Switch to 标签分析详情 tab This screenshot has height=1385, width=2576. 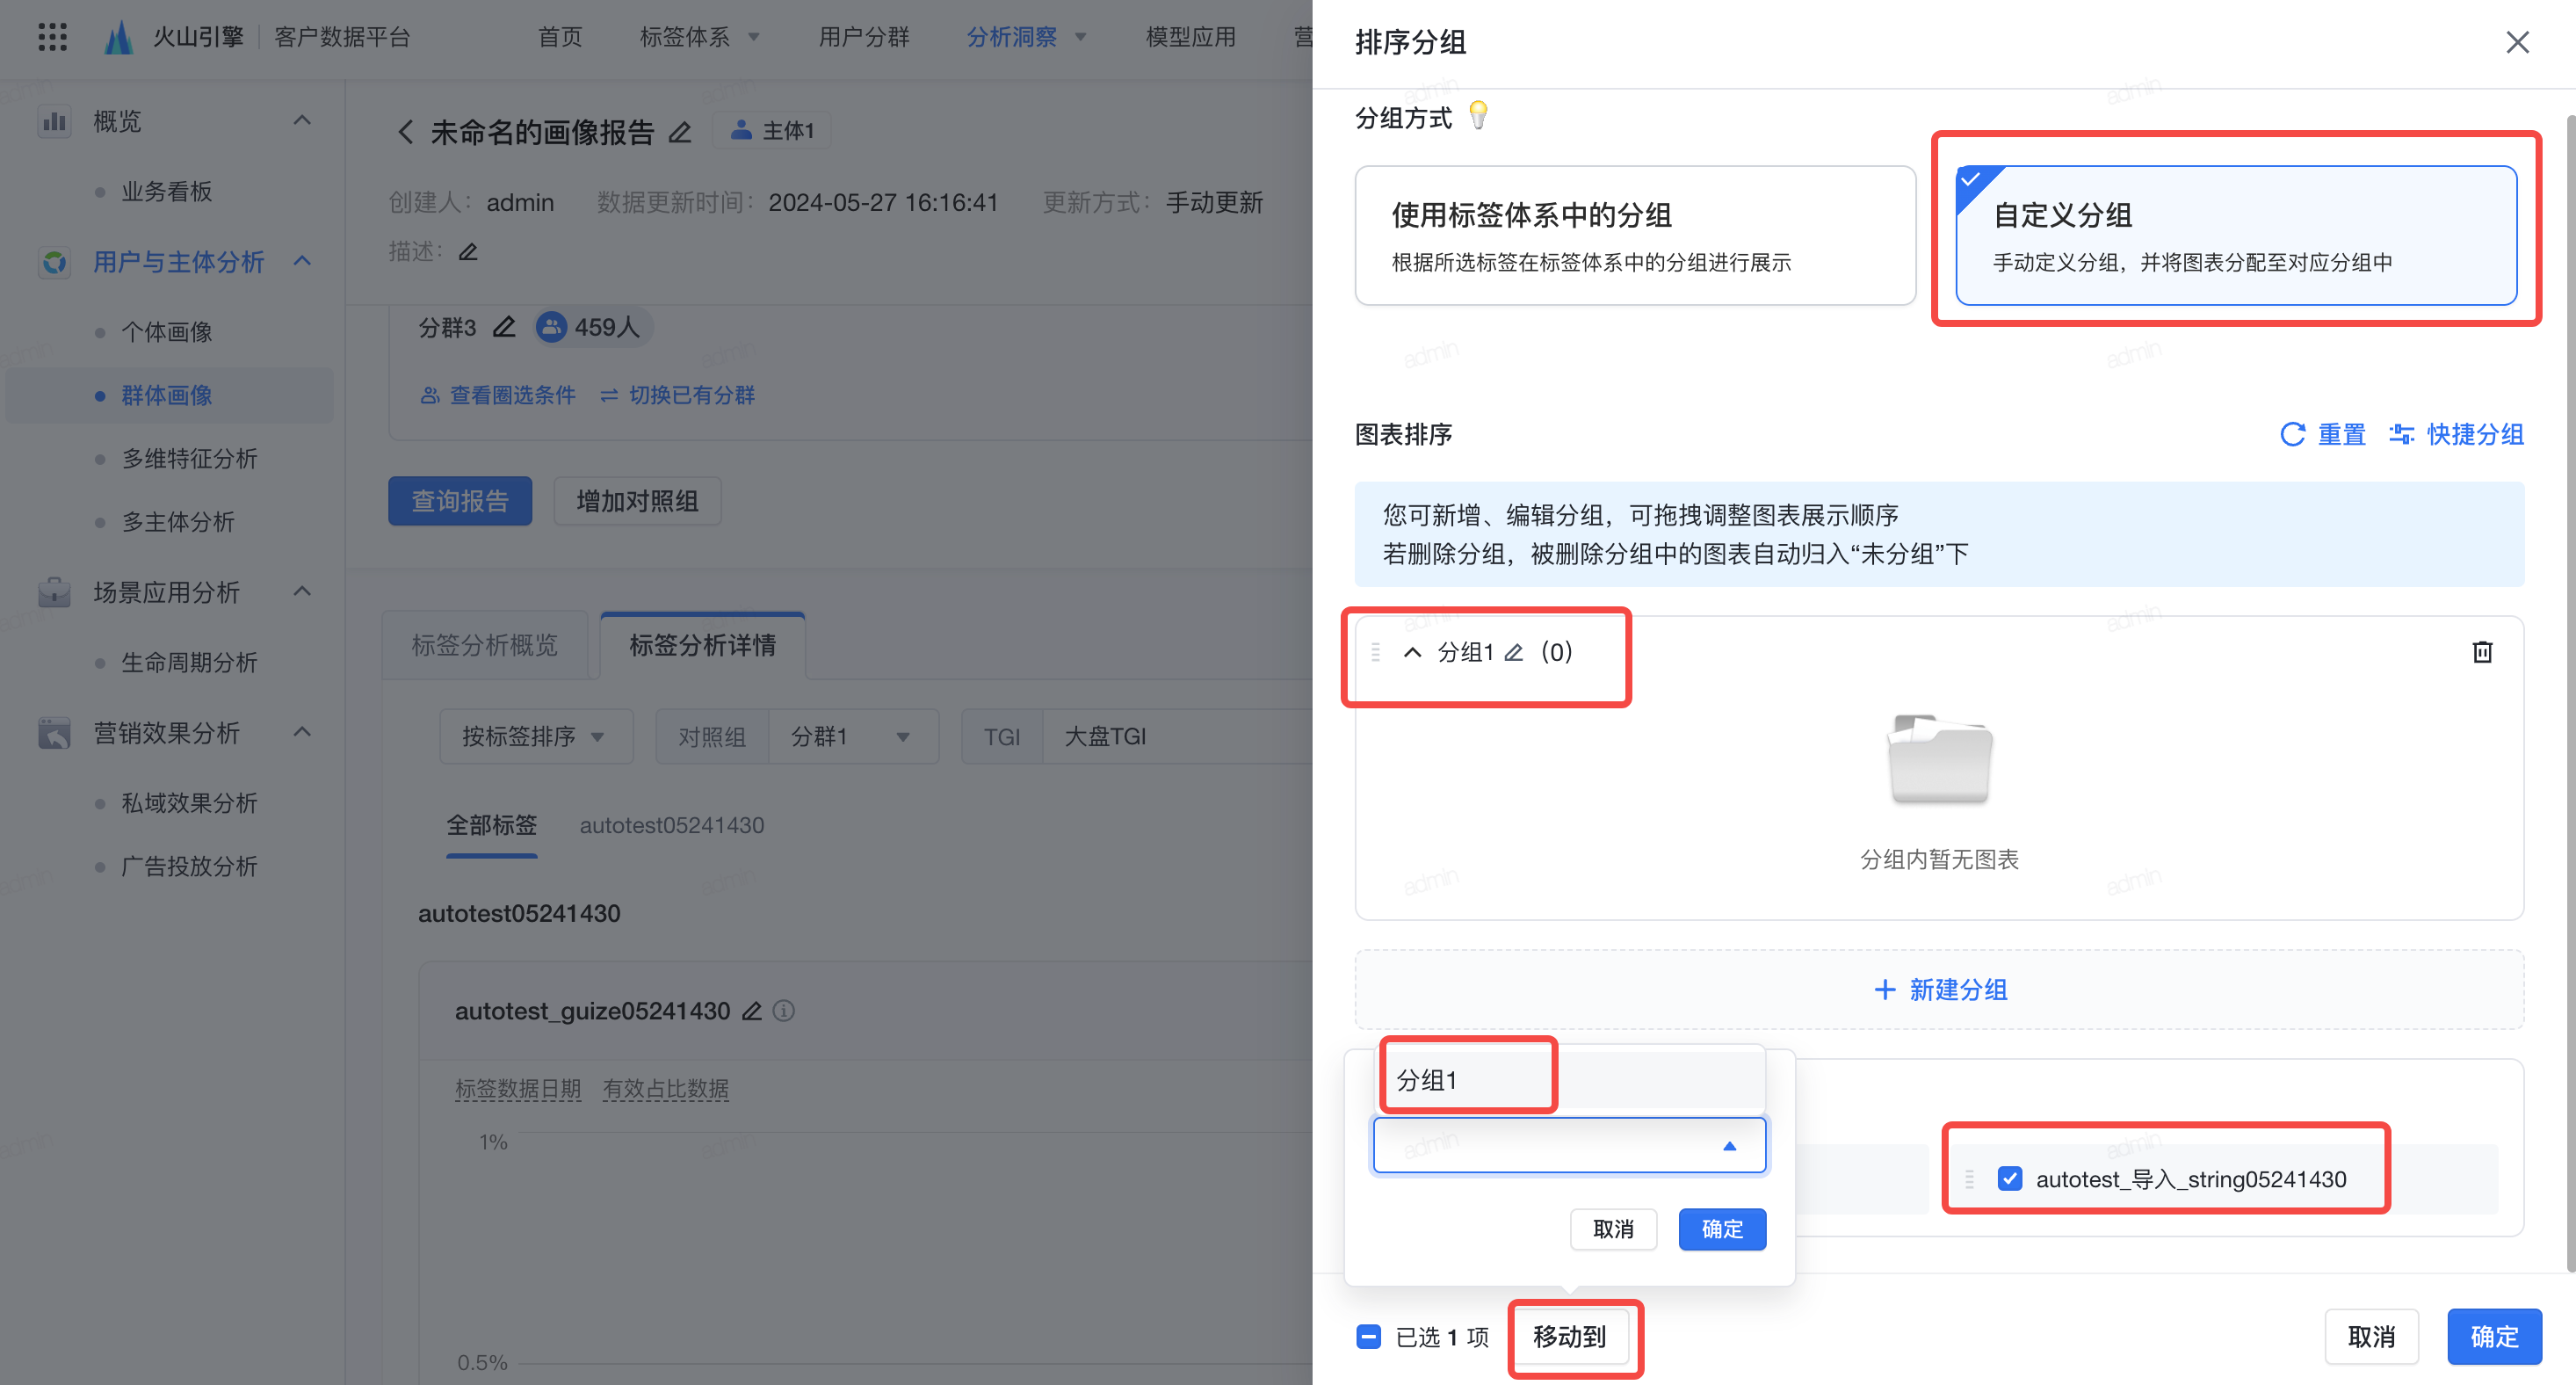click(703, 645)
